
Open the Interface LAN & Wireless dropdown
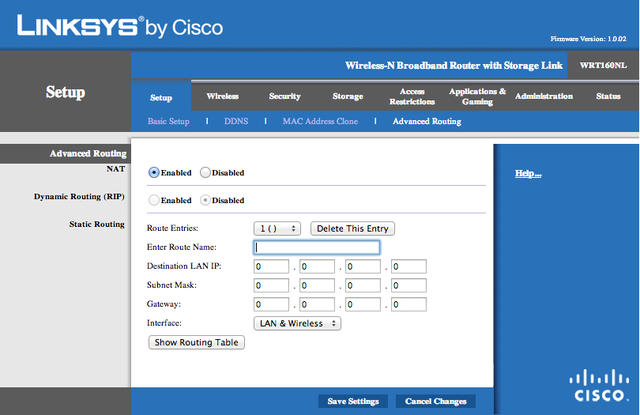[297, 323]
